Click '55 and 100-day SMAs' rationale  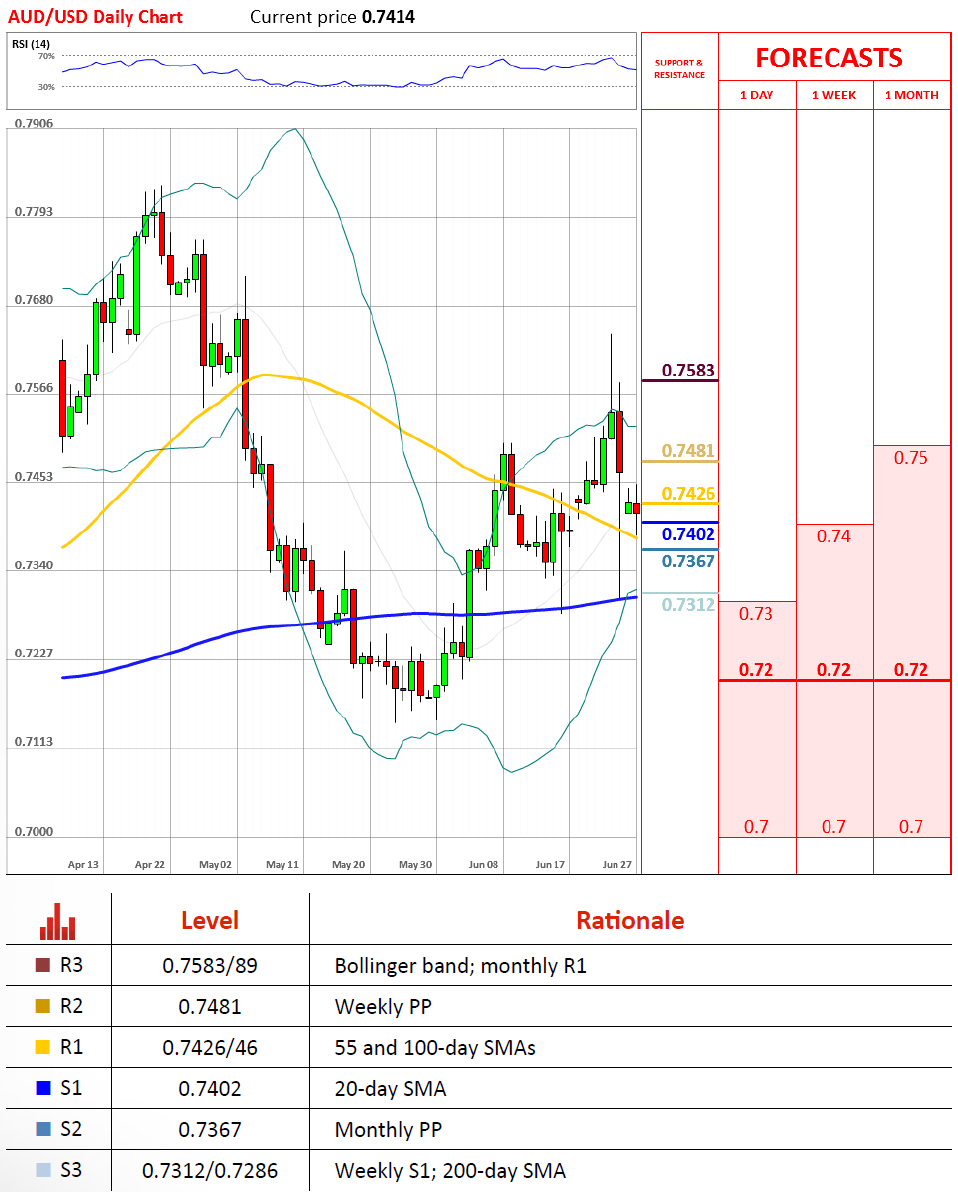click(435, 1048)
